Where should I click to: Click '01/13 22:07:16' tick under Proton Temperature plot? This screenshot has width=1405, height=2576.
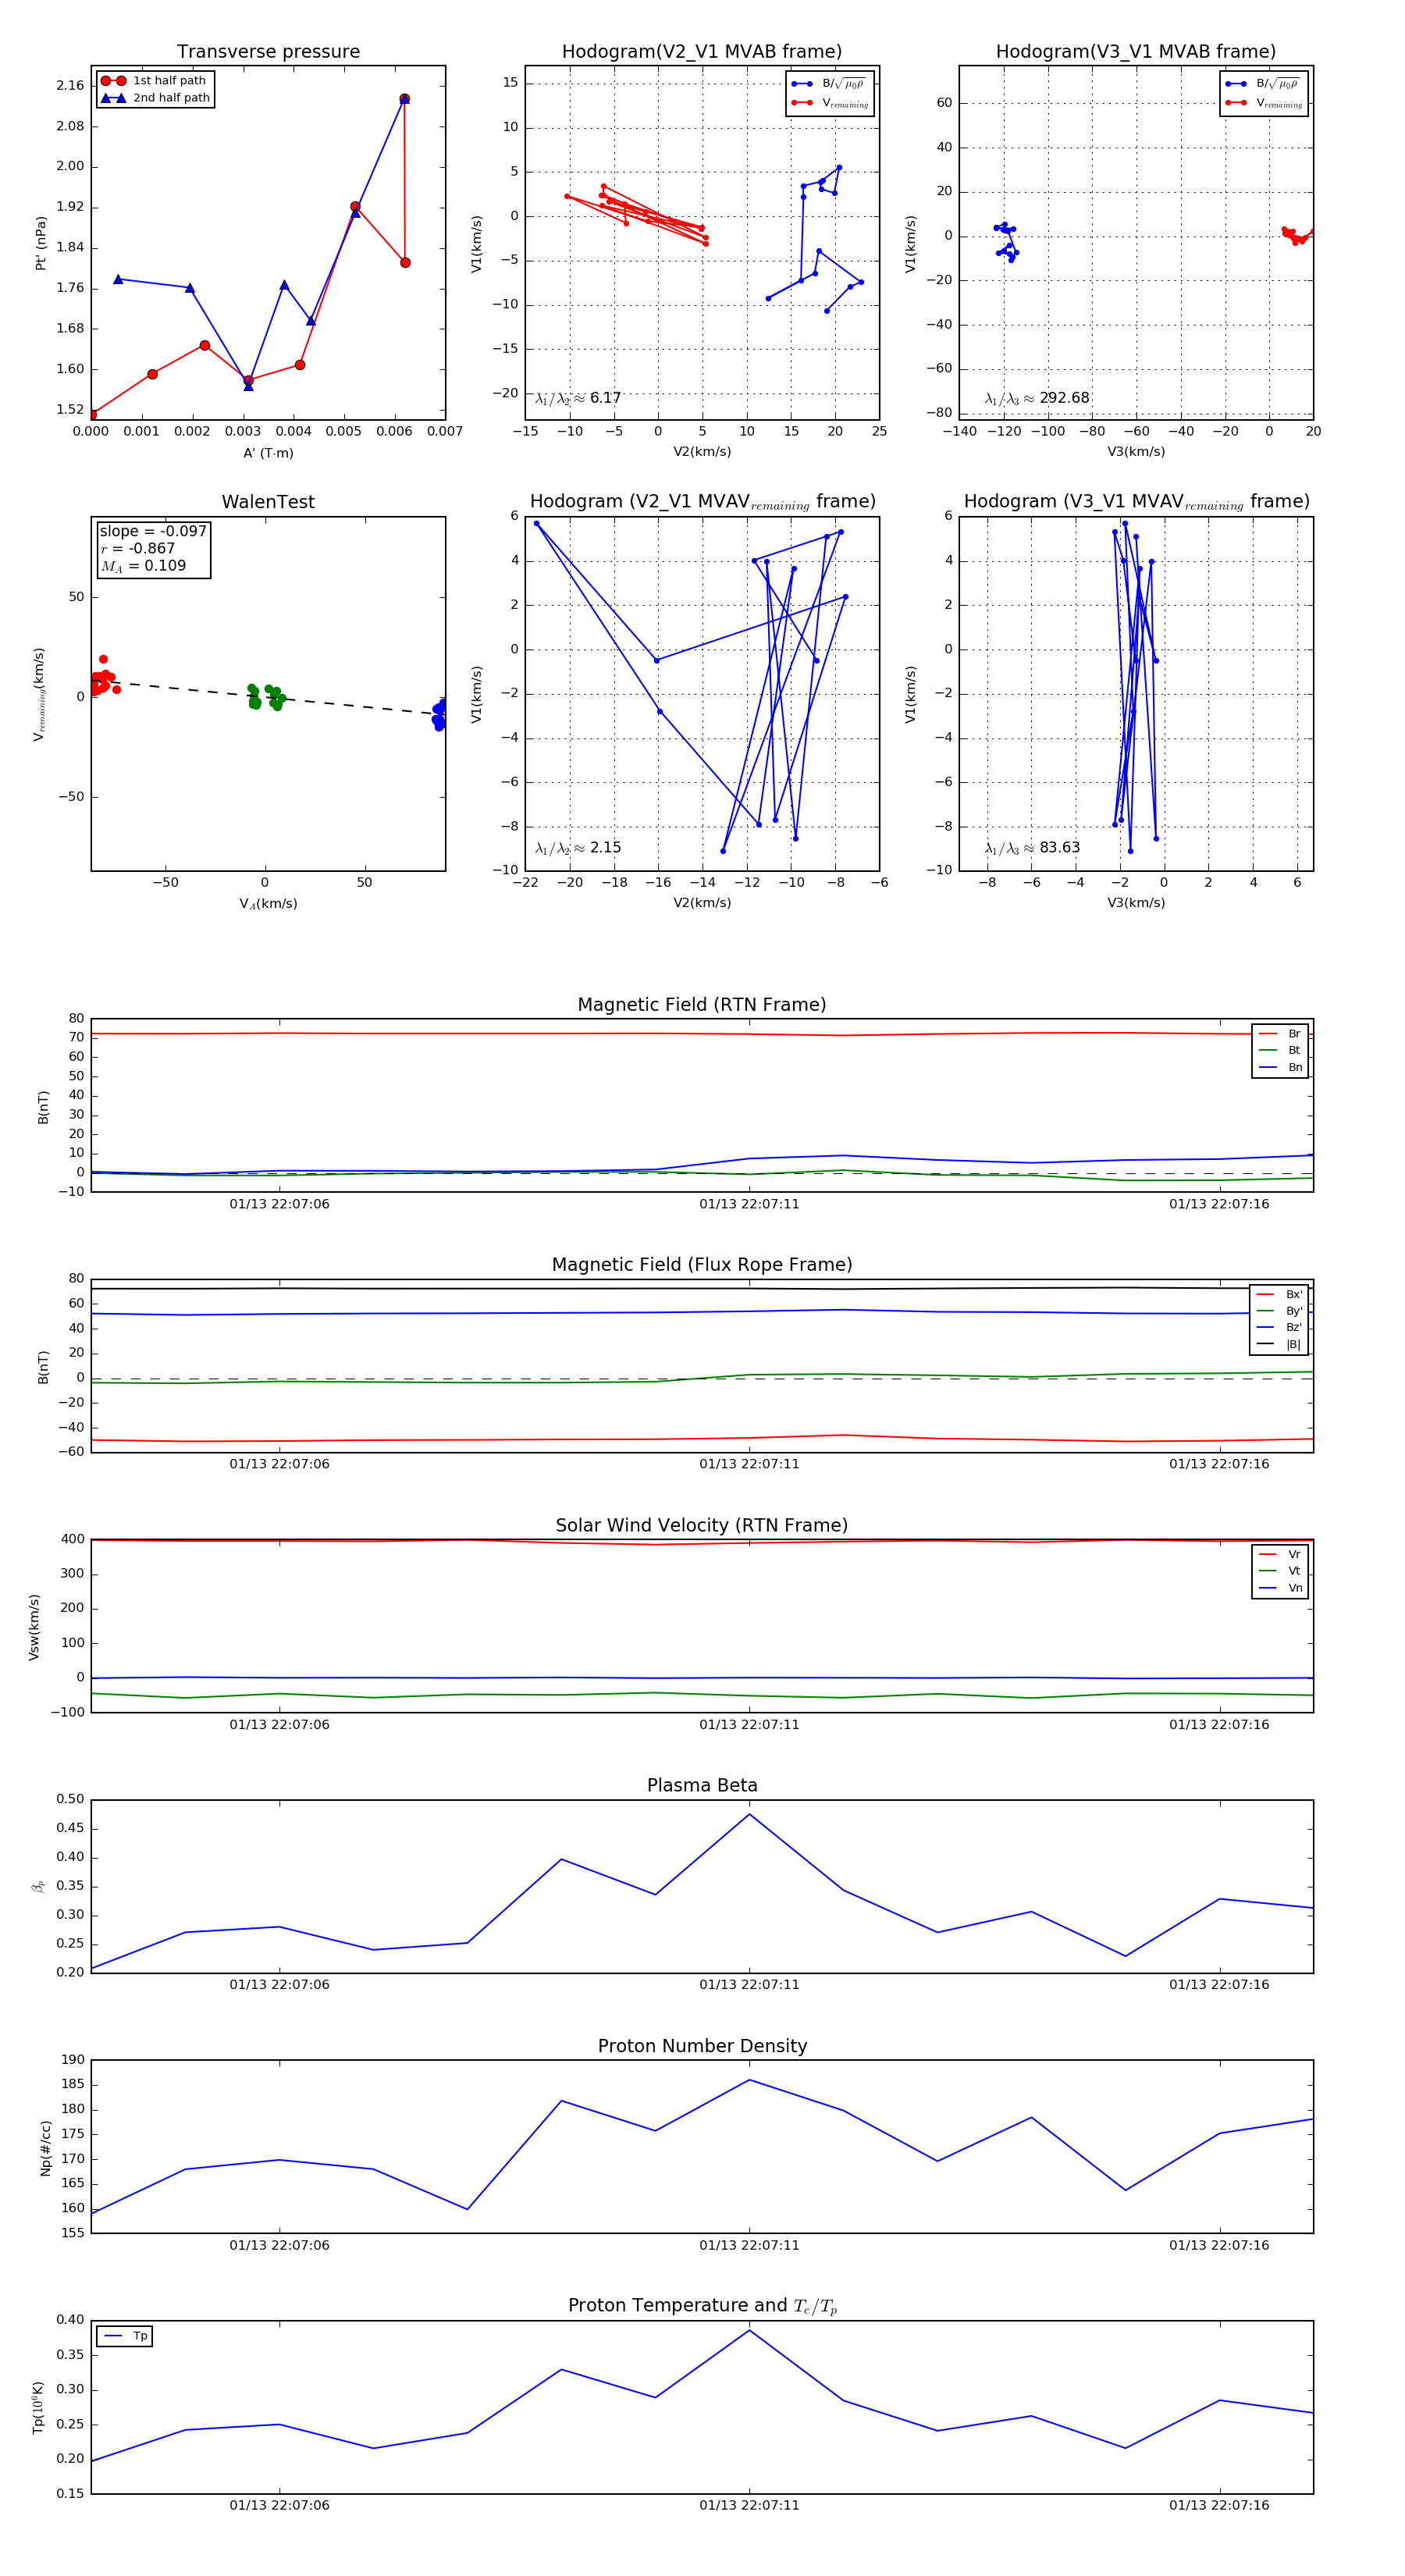pos(1219,2505)
